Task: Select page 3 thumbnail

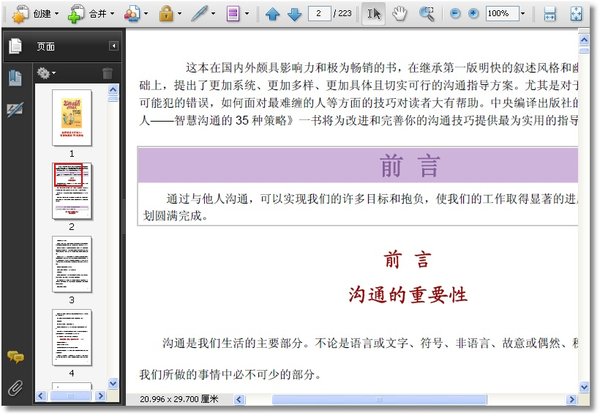Action: (72, 264)
